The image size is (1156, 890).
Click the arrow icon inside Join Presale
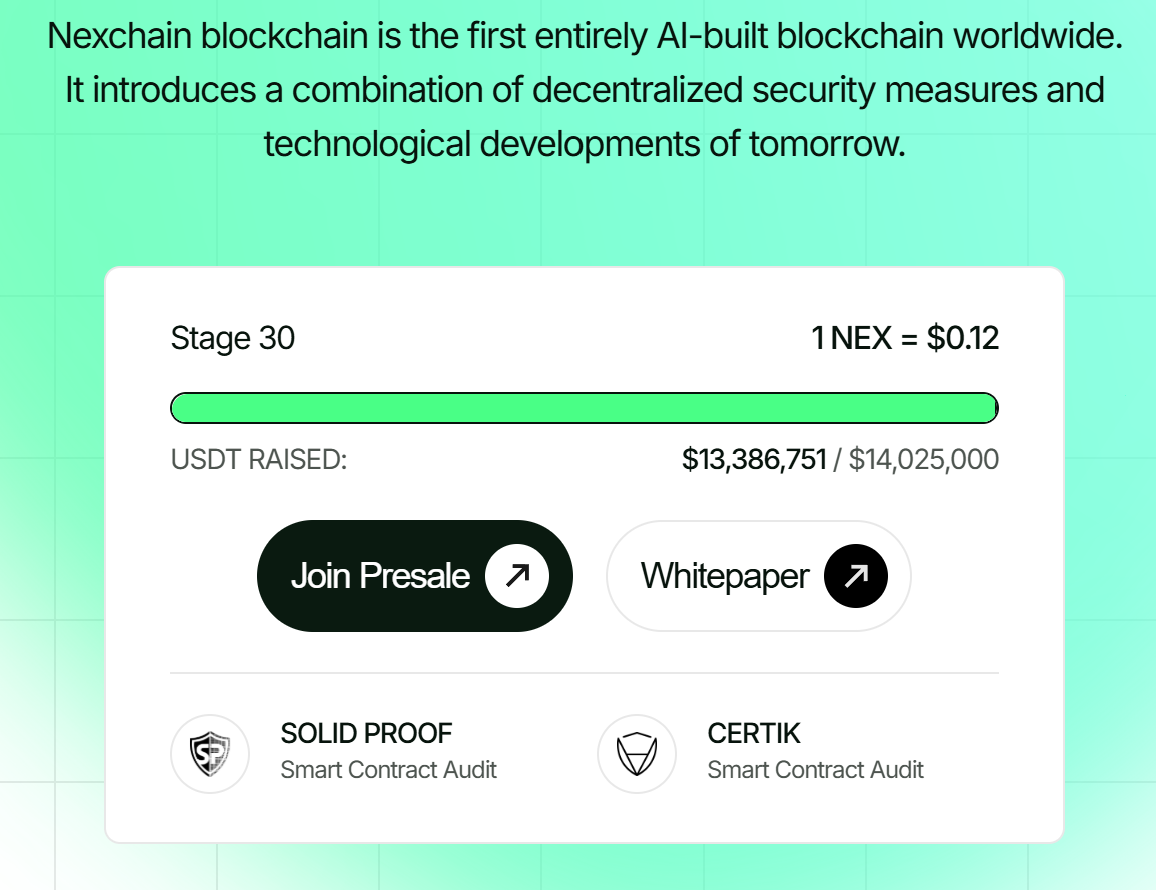click(517, 576)
